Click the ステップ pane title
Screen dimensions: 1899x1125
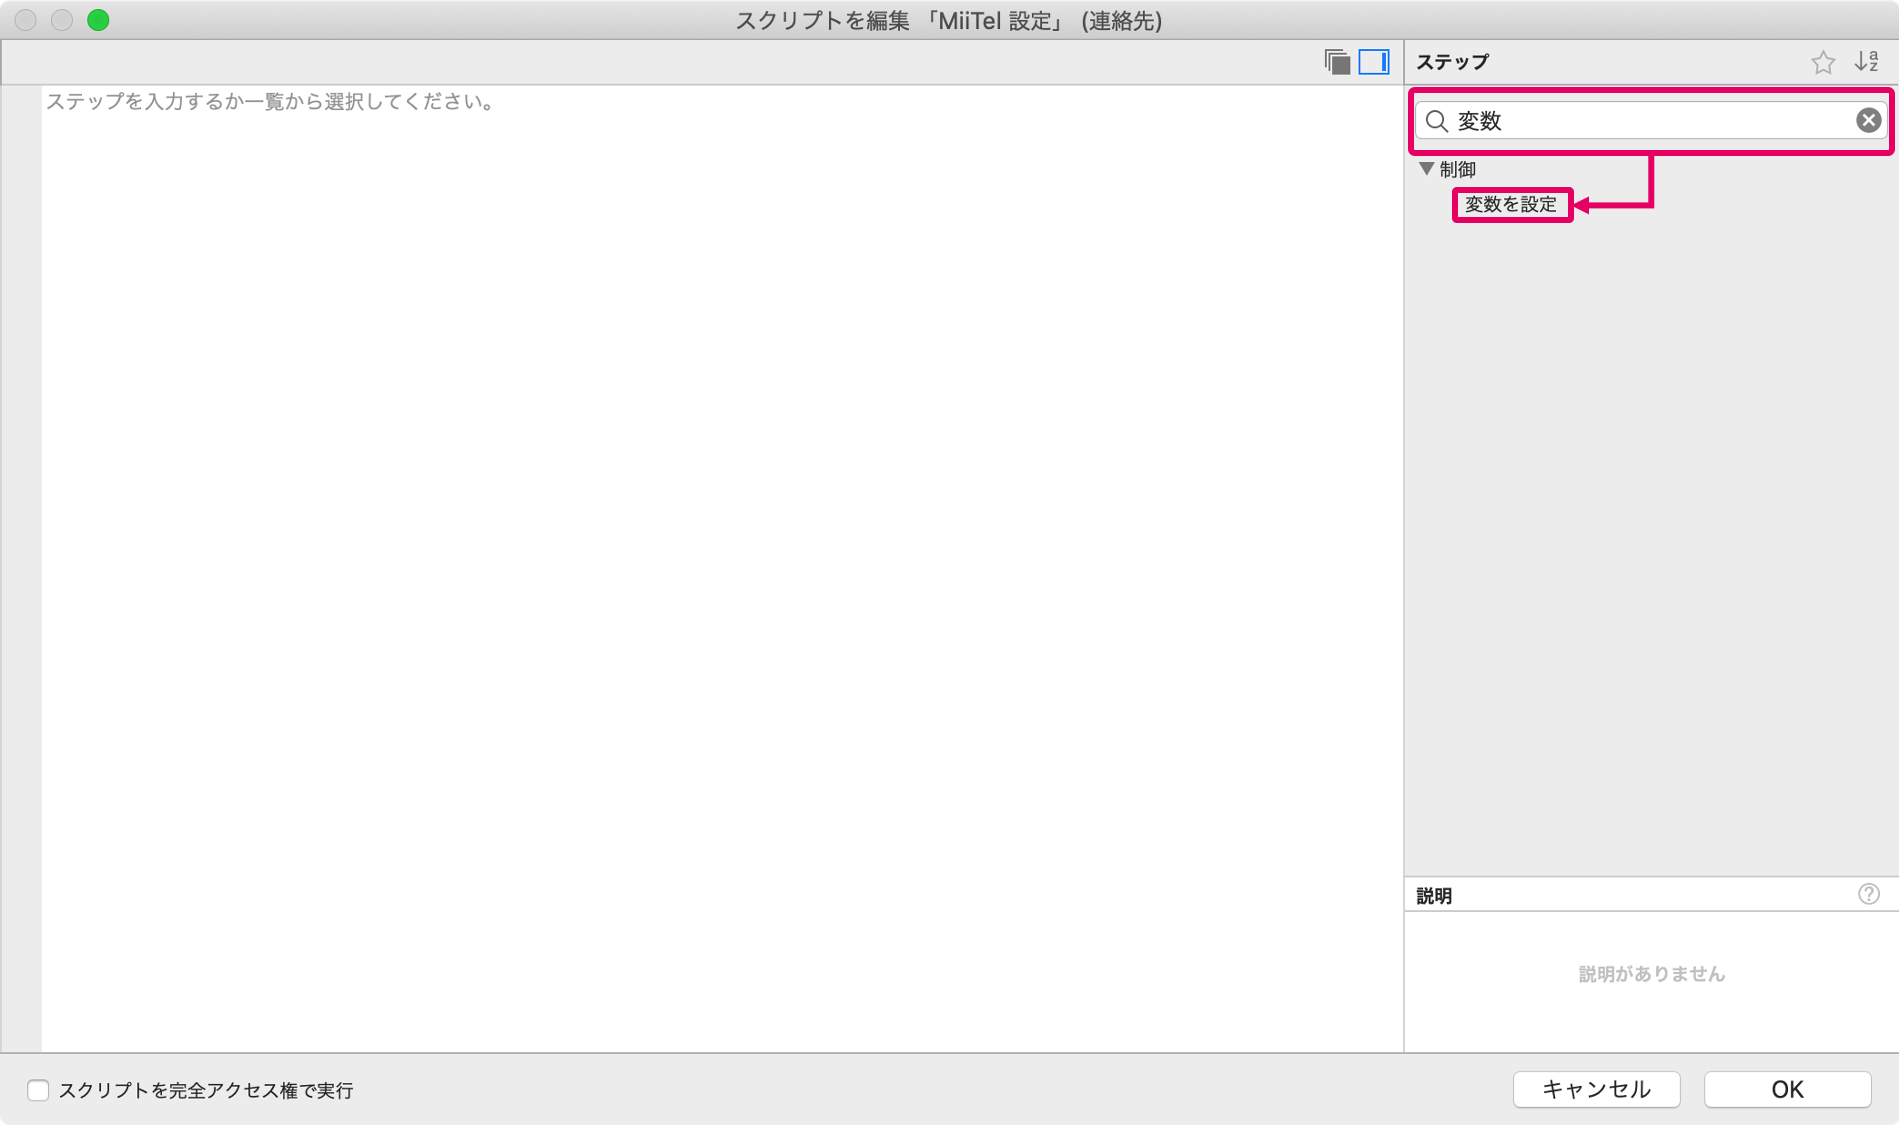[1452, 62]
